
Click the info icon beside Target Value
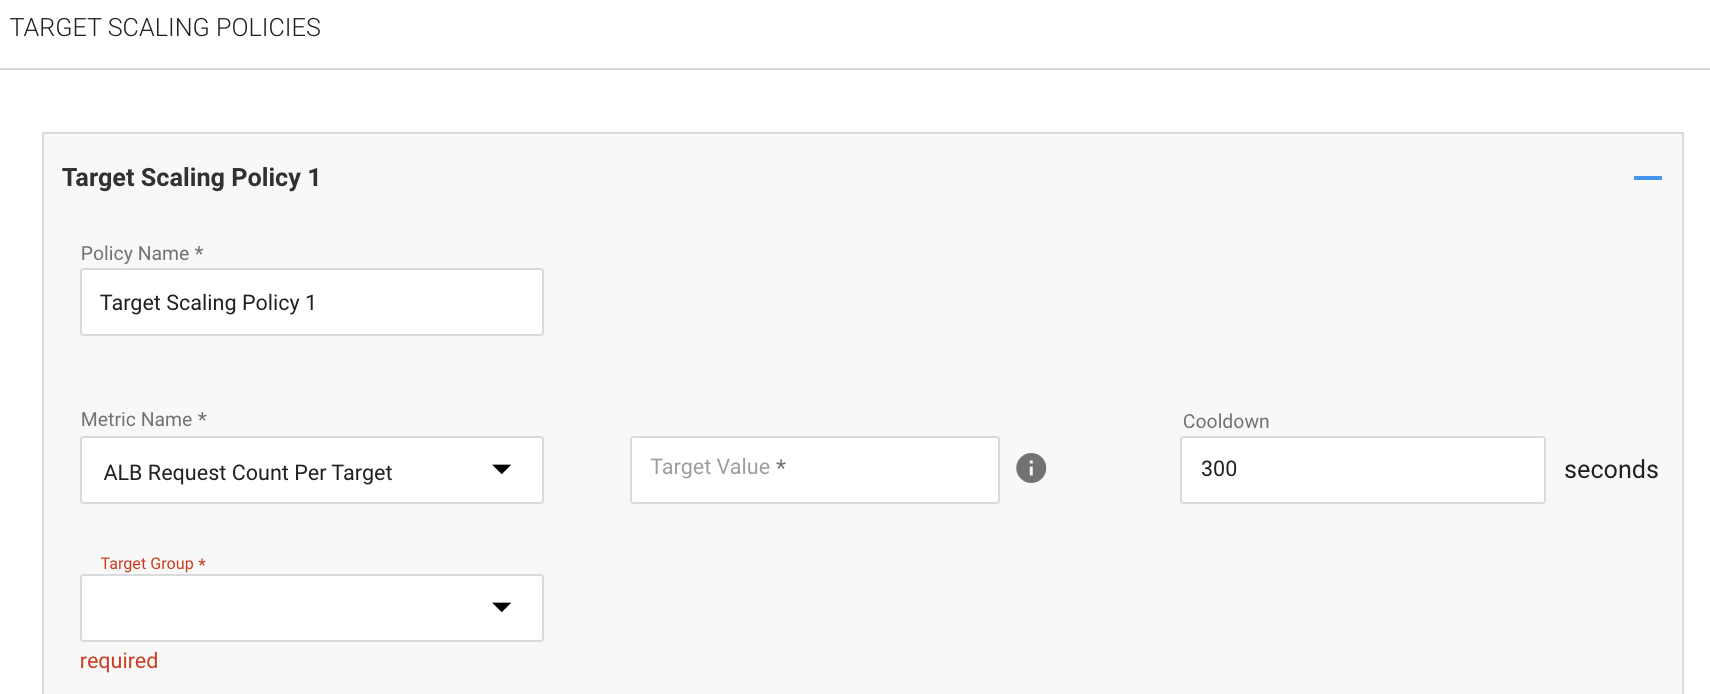pos(1031,468)
